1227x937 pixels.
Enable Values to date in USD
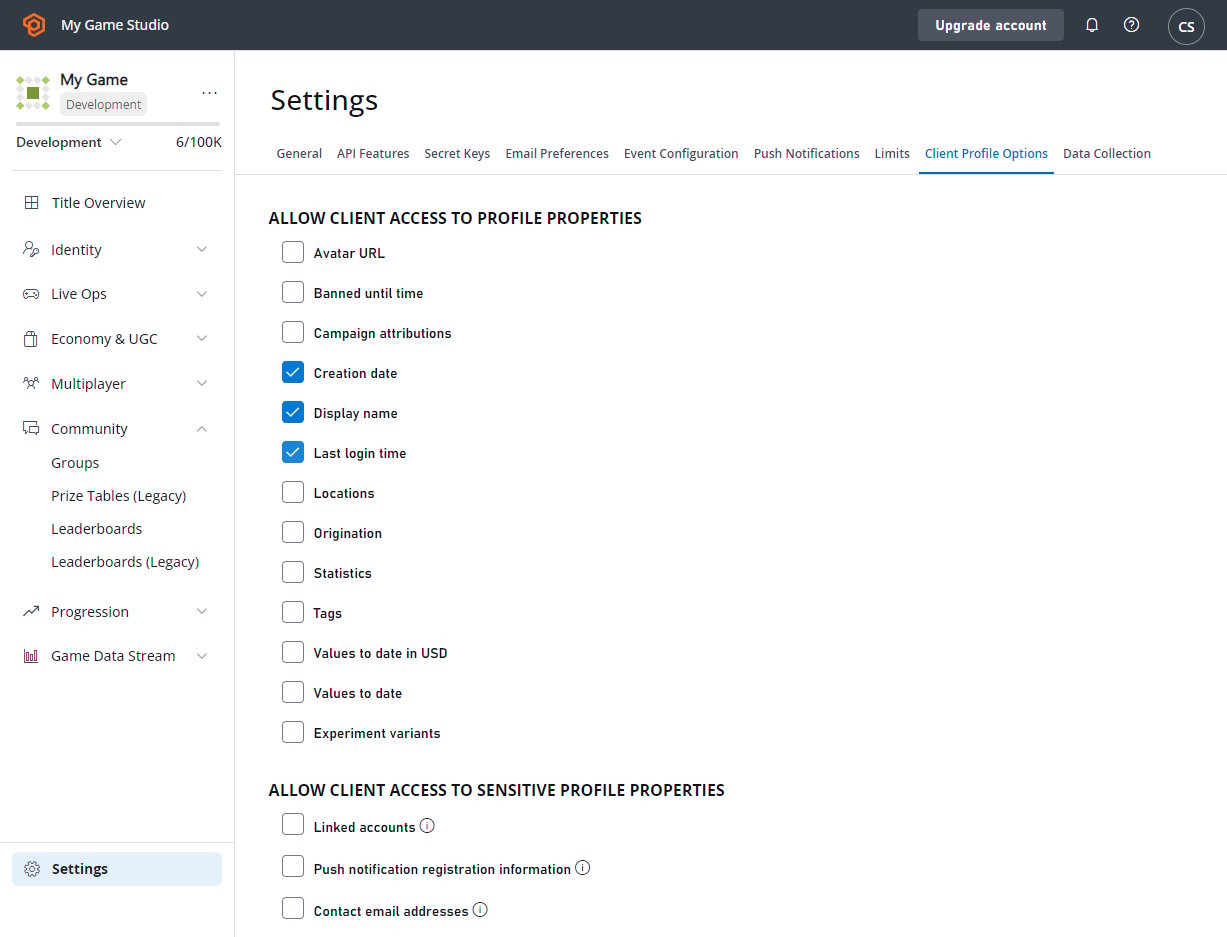tap(293, 652)
